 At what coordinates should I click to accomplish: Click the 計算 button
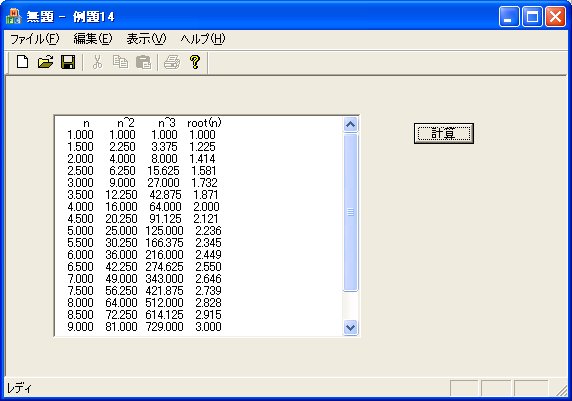pos(444,134)
